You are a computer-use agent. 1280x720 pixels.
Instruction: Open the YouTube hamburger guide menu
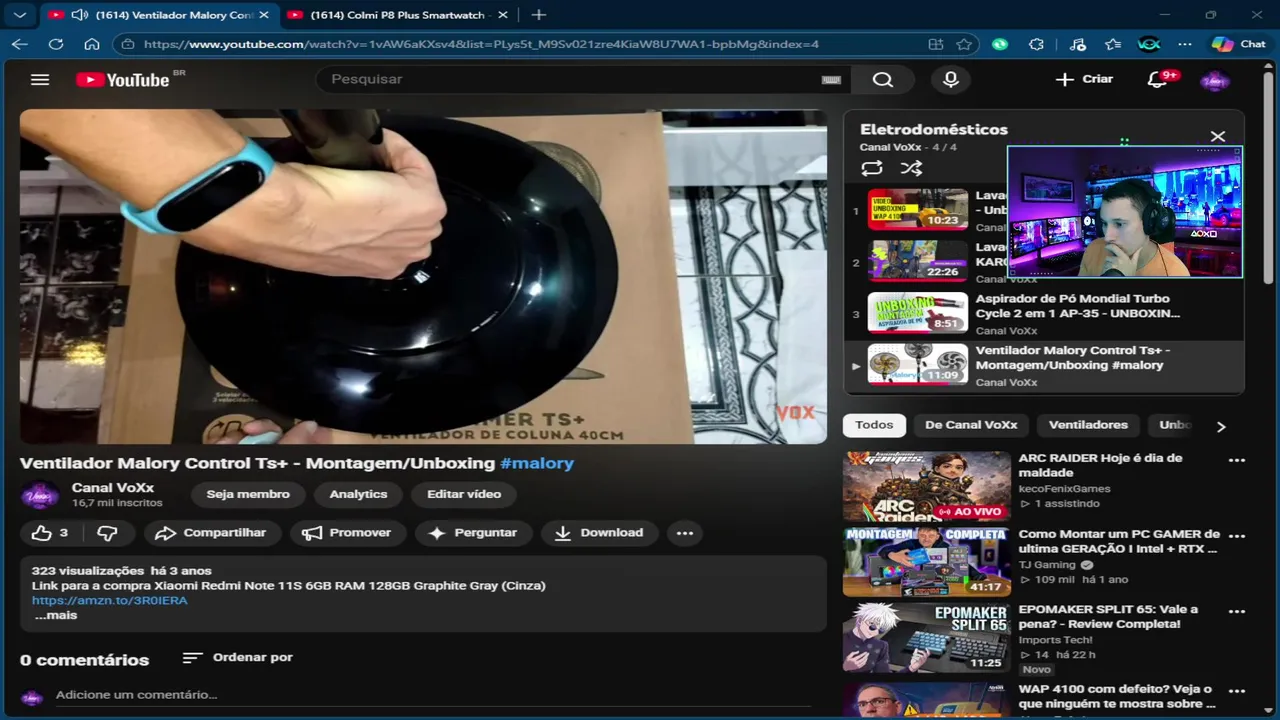pos(40,79)
